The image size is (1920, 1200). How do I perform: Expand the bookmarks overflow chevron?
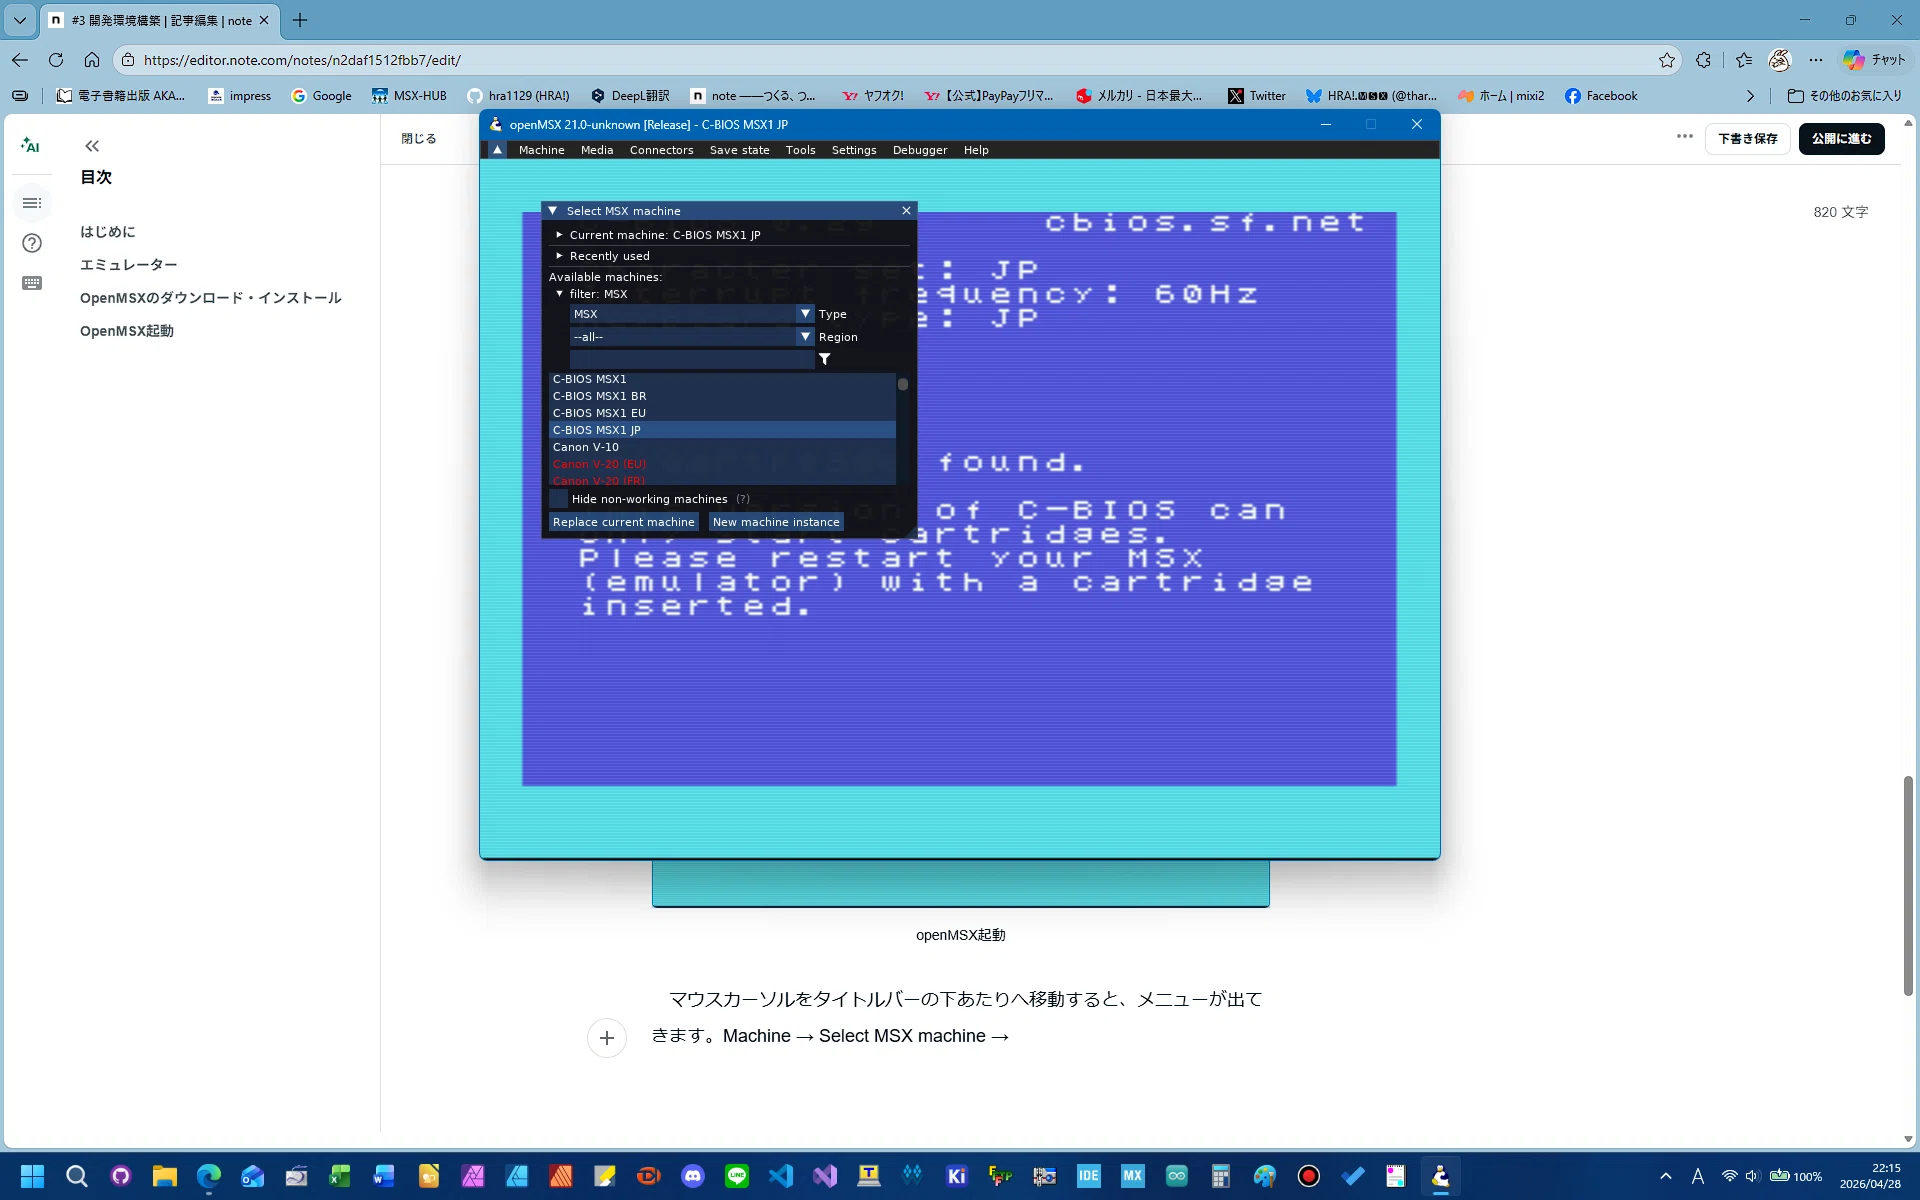1750,96
